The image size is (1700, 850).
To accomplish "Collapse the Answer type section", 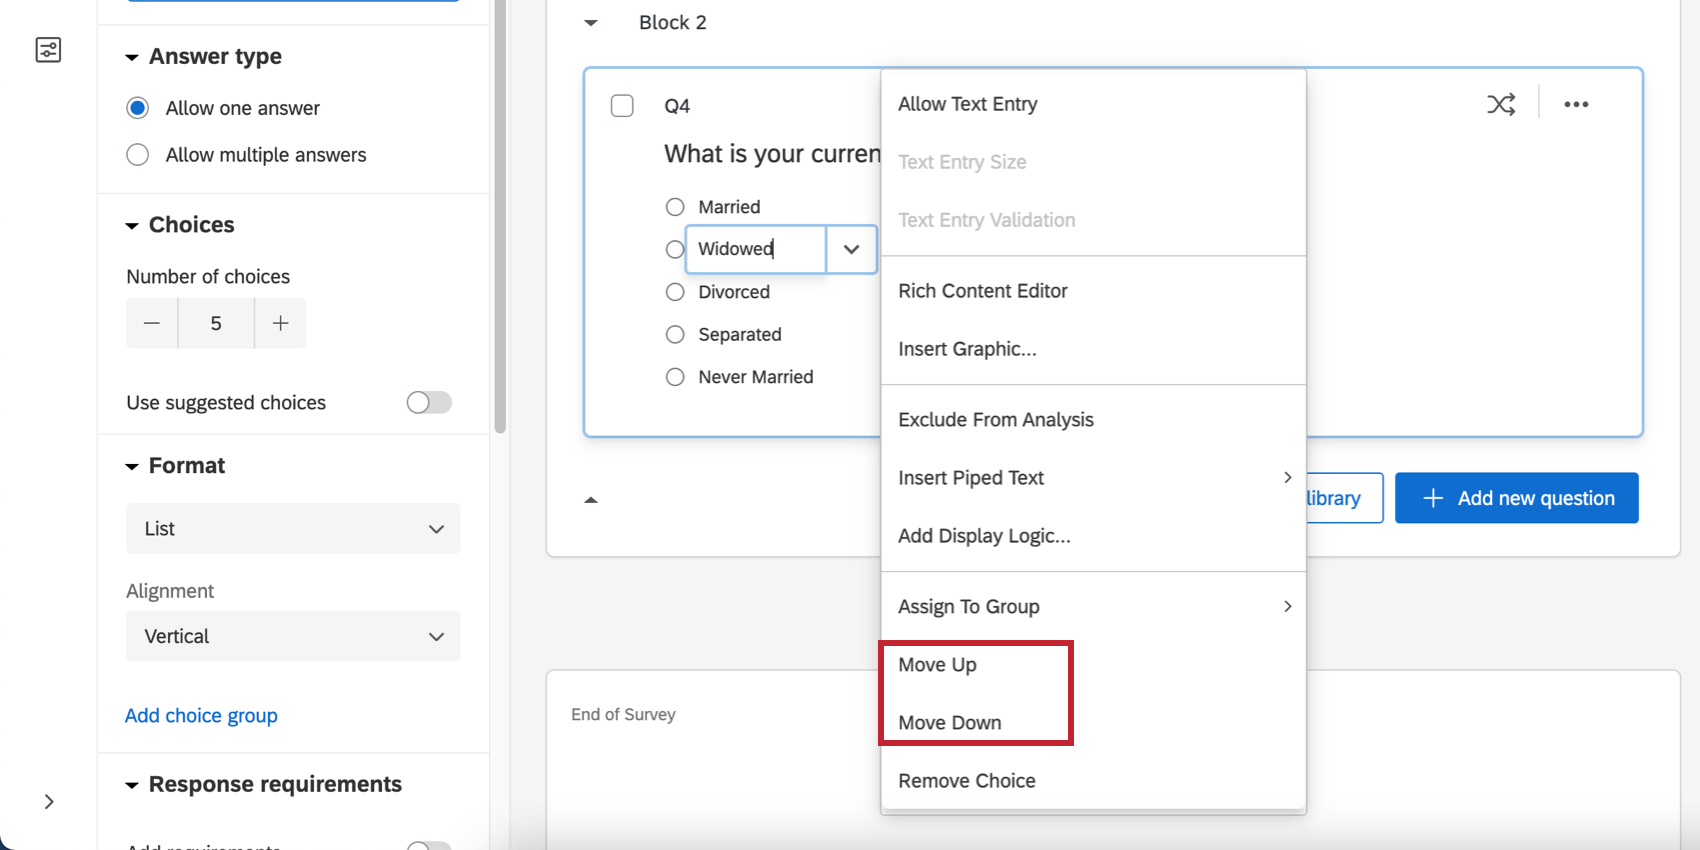I will [x=132, y=57].
